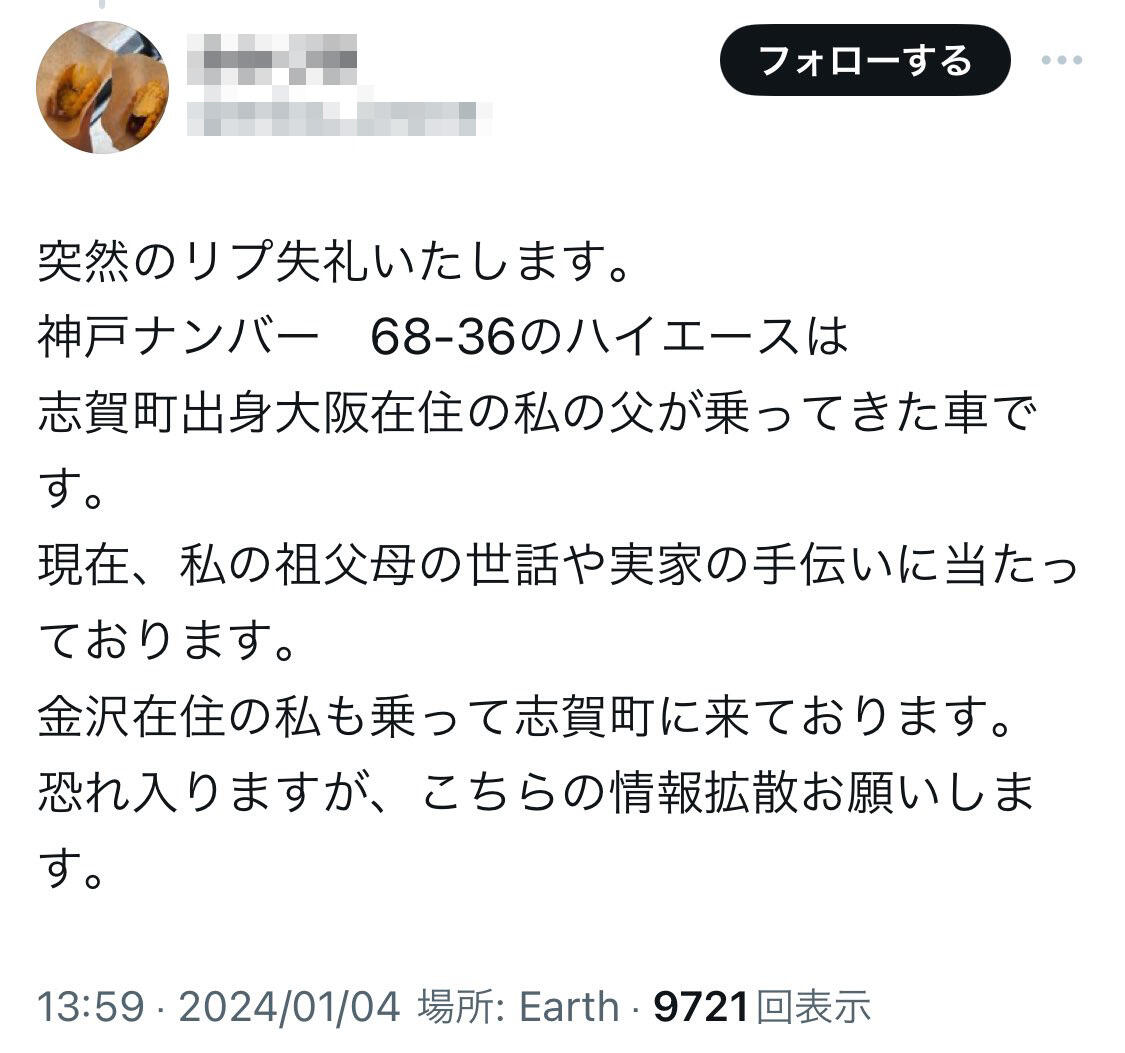Open the 9721 view count
1125x1053 pixels.
[701, 1006]
